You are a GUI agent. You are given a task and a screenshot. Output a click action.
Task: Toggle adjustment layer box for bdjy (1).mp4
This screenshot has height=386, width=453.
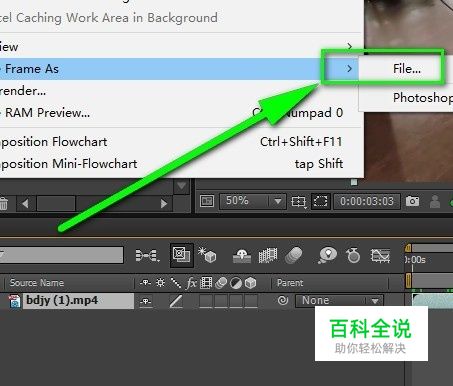[x=236, y=301]
